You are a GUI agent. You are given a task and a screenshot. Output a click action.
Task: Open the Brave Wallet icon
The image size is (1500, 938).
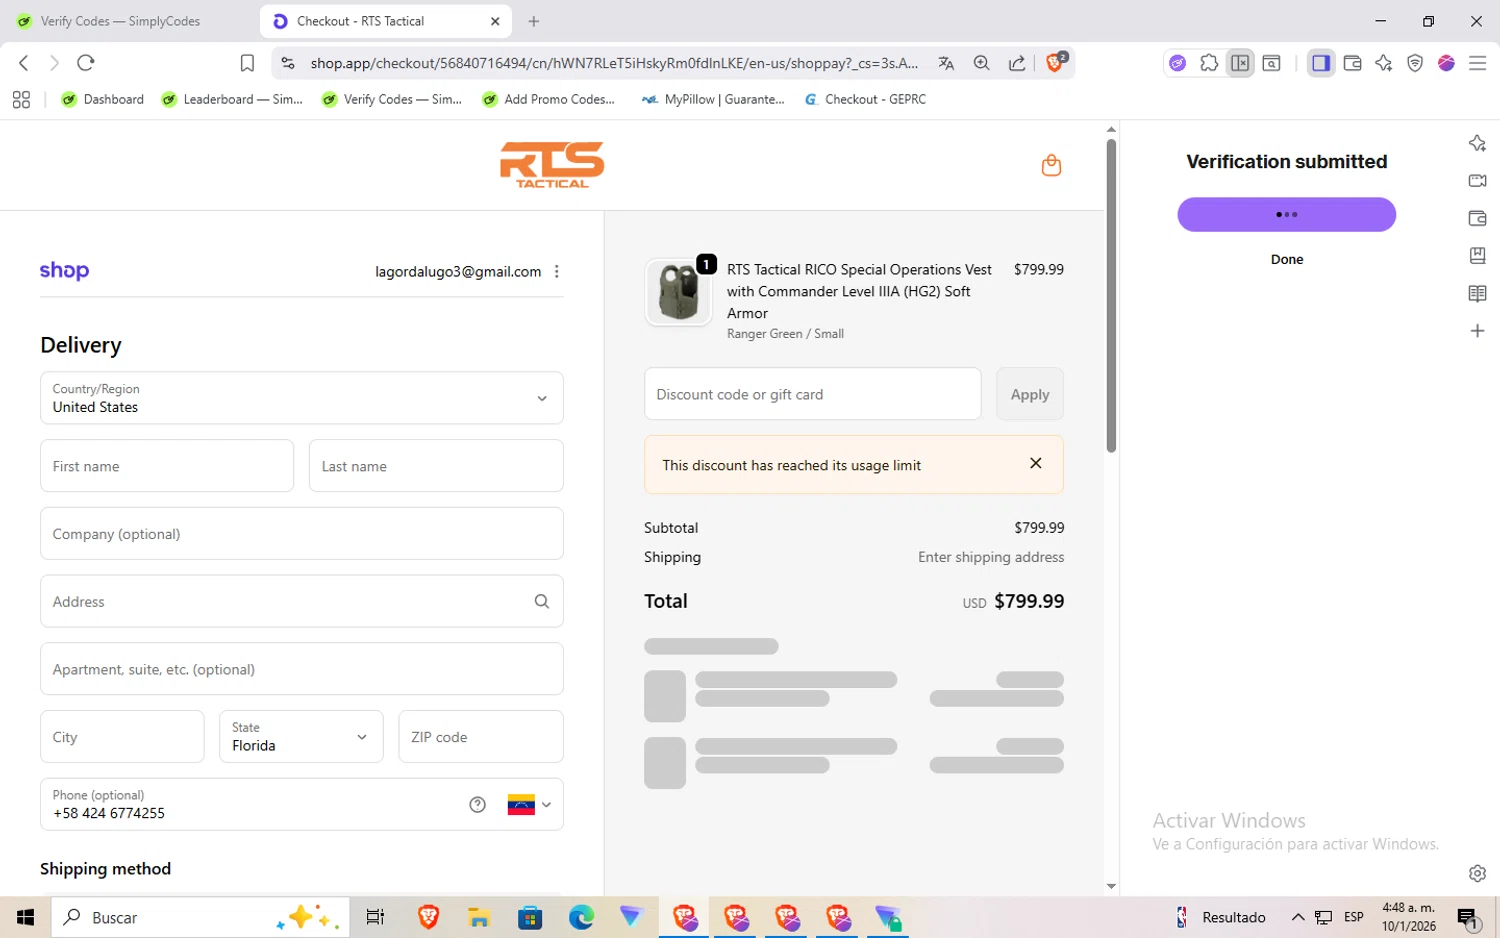coord(1352,63)
